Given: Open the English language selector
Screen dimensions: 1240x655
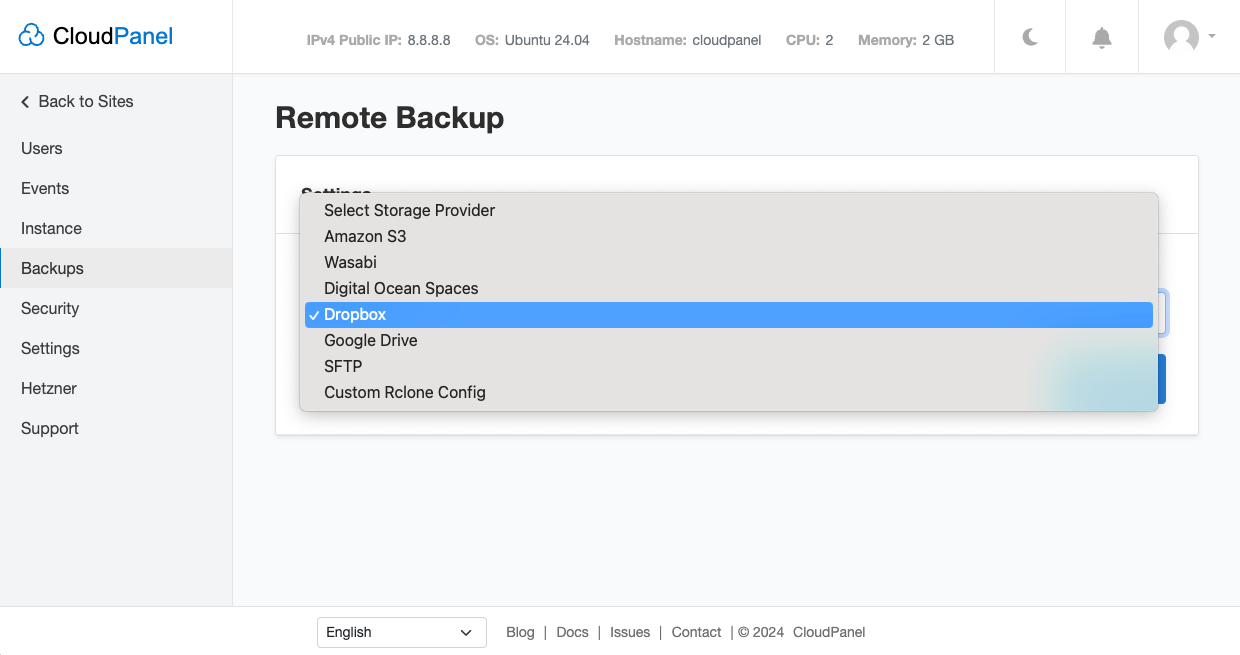Looking at the screenshot, I should (x=401, y=632).
